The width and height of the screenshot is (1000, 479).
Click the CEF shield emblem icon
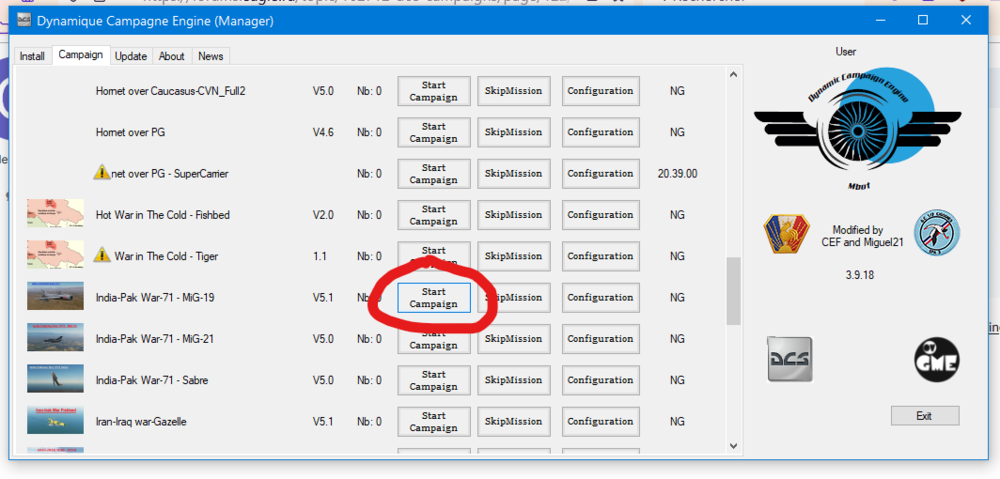pyautogui.click(x=786, y=234)
